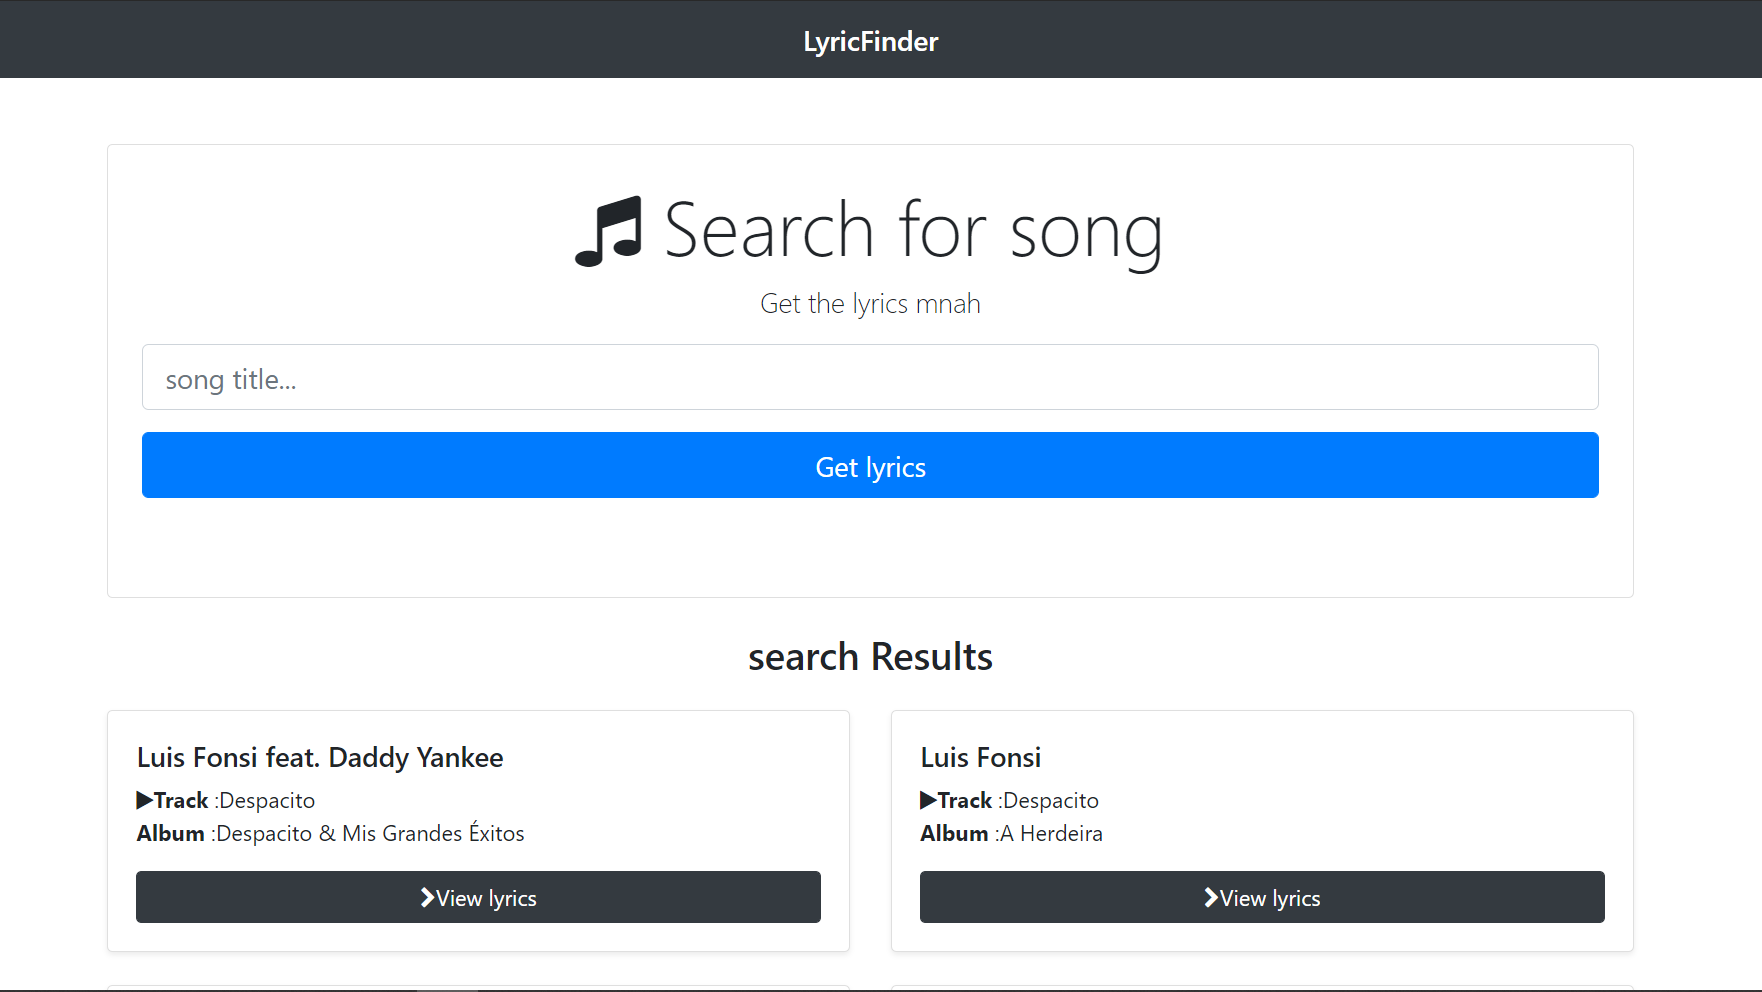Click the play triangle icon in the A Herdeira card
This screenshot has width=1762, height=992.
(929, 800)
